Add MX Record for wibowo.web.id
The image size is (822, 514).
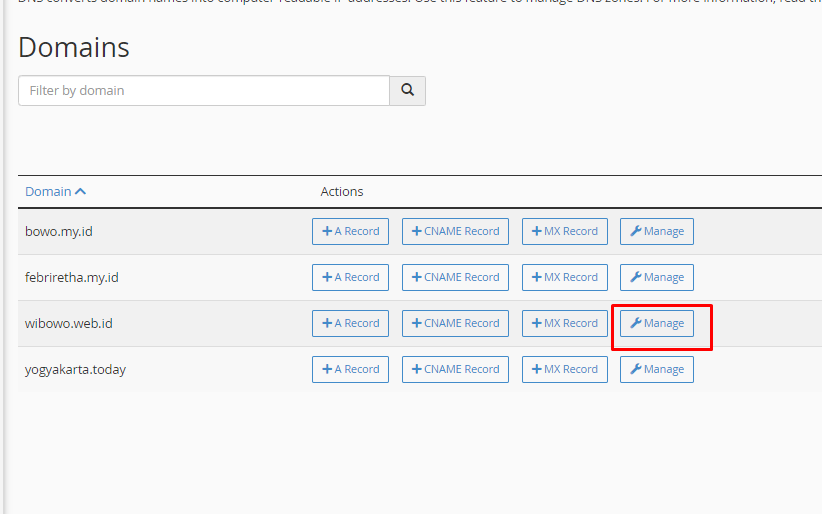(x=564, y=323)
